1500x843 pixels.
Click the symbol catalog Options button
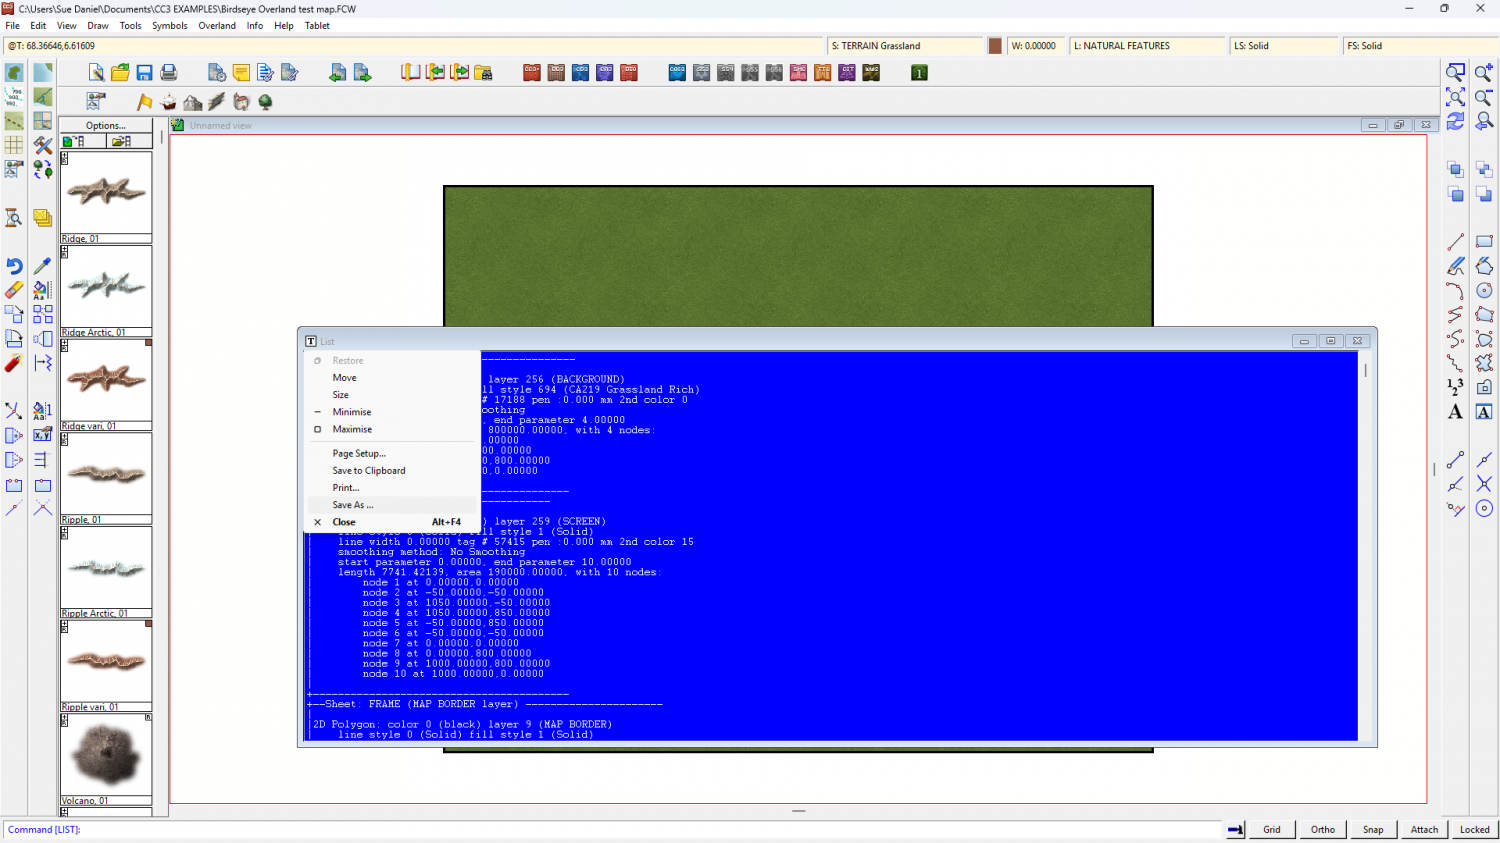tap(106, 126)
